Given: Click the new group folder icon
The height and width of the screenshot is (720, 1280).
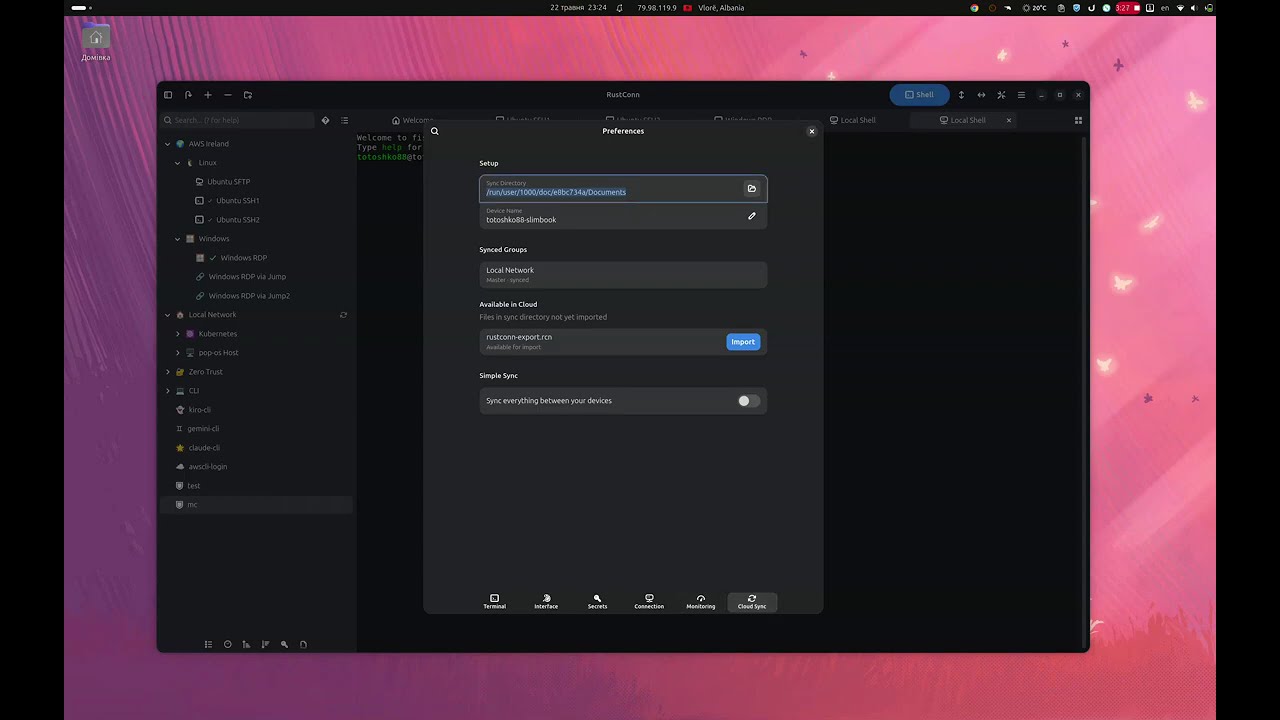Looking at the screenshot, I should click(248, 95).
